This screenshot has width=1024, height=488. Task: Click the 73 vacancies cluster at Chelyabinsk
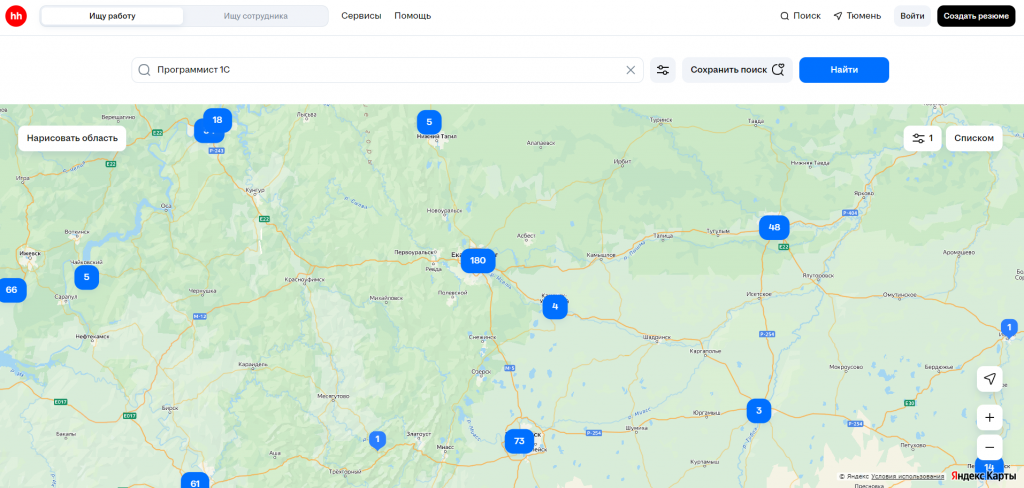[x=519, y=441]
